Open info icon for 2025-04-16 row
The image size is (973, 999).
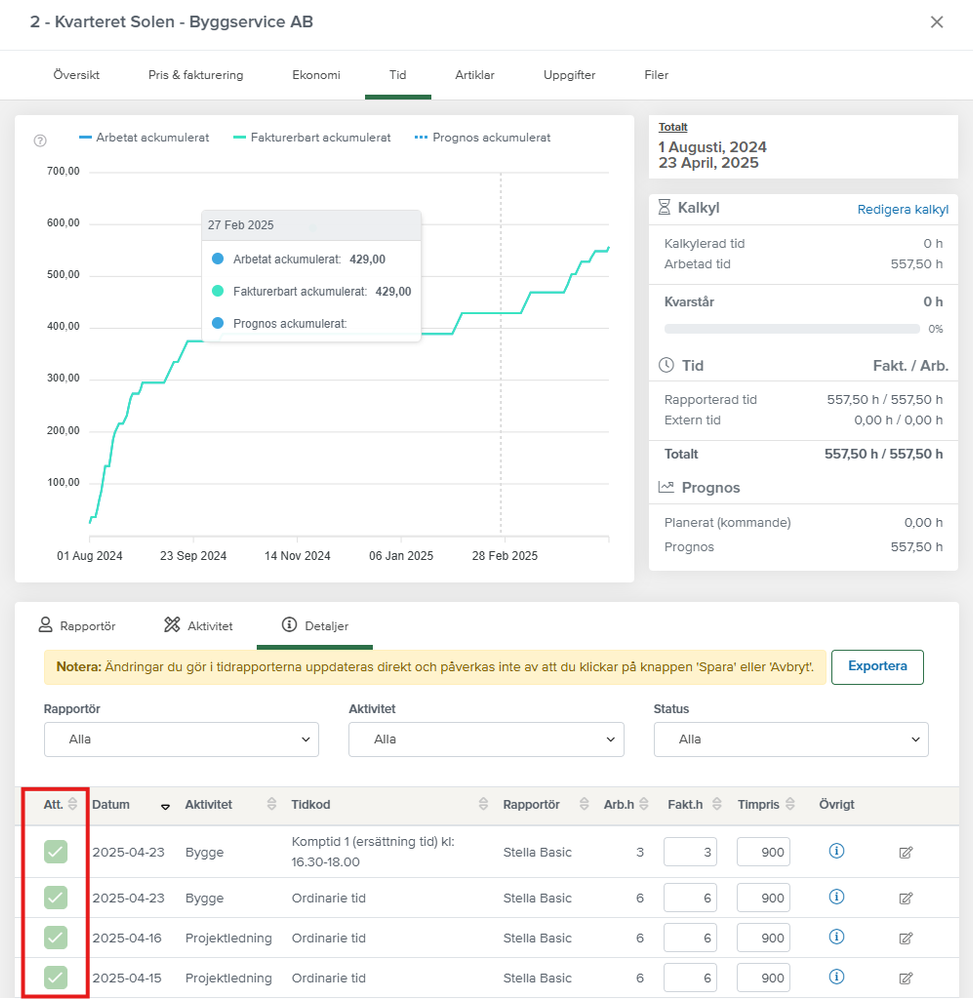pyautogui.click(x=836, y=937)
